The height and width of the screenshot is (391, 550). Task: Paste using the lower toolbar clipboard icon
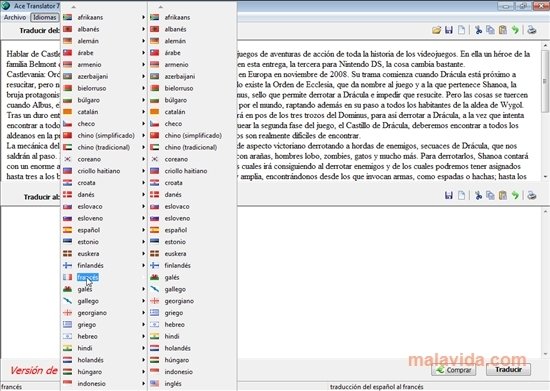[x=503, y=195]
